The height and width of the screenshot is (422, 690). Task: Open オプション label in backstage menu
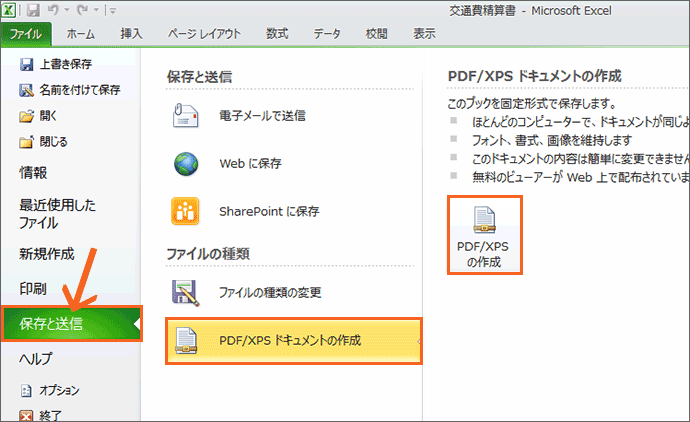click(59, 390)
